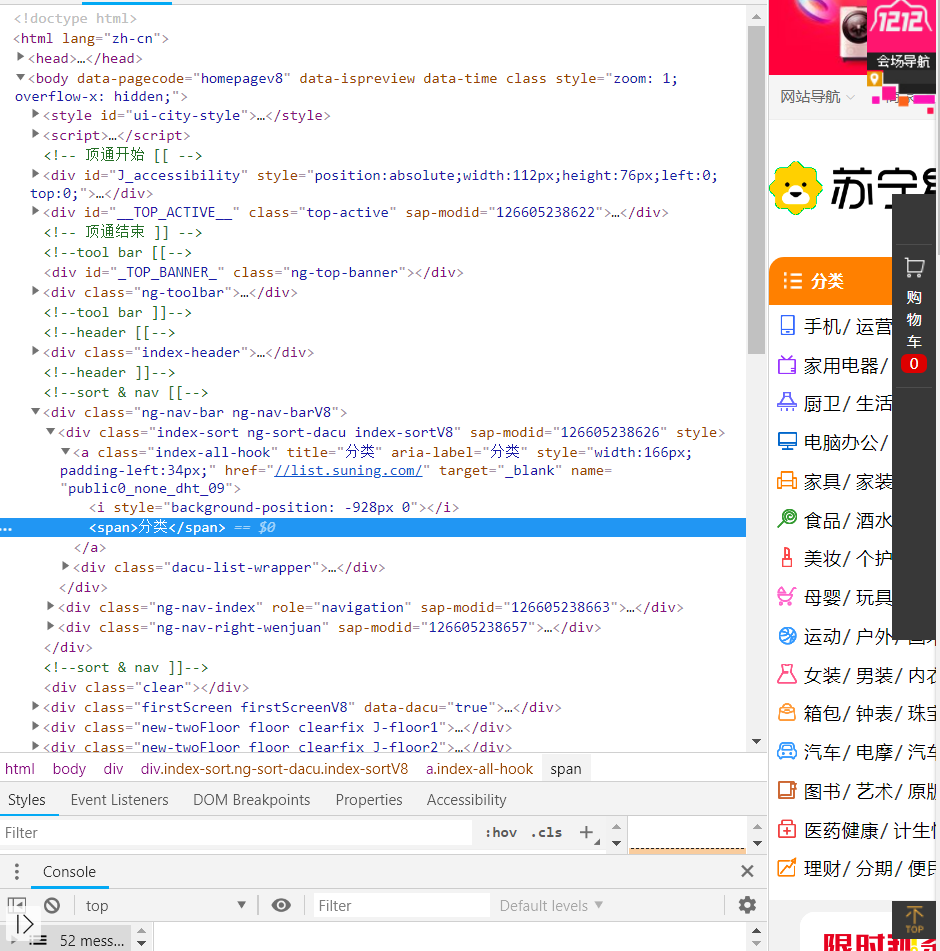Switch to Accessibility tab
The image size is (940, 951).
[x=466, y=800]
